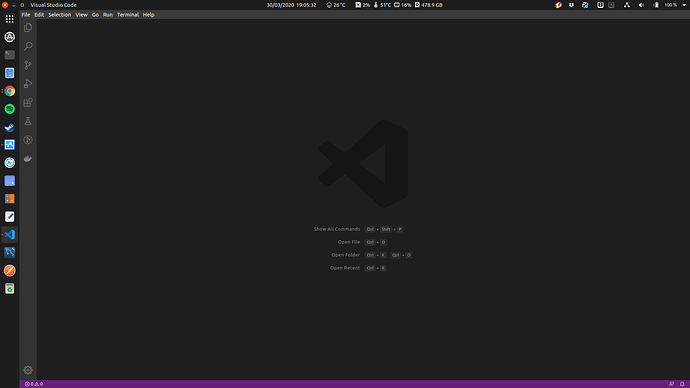Click the circular icon above the Docker icon
Image resolution: width=690 pixels, height=388 pixels.
coord(28,140)
